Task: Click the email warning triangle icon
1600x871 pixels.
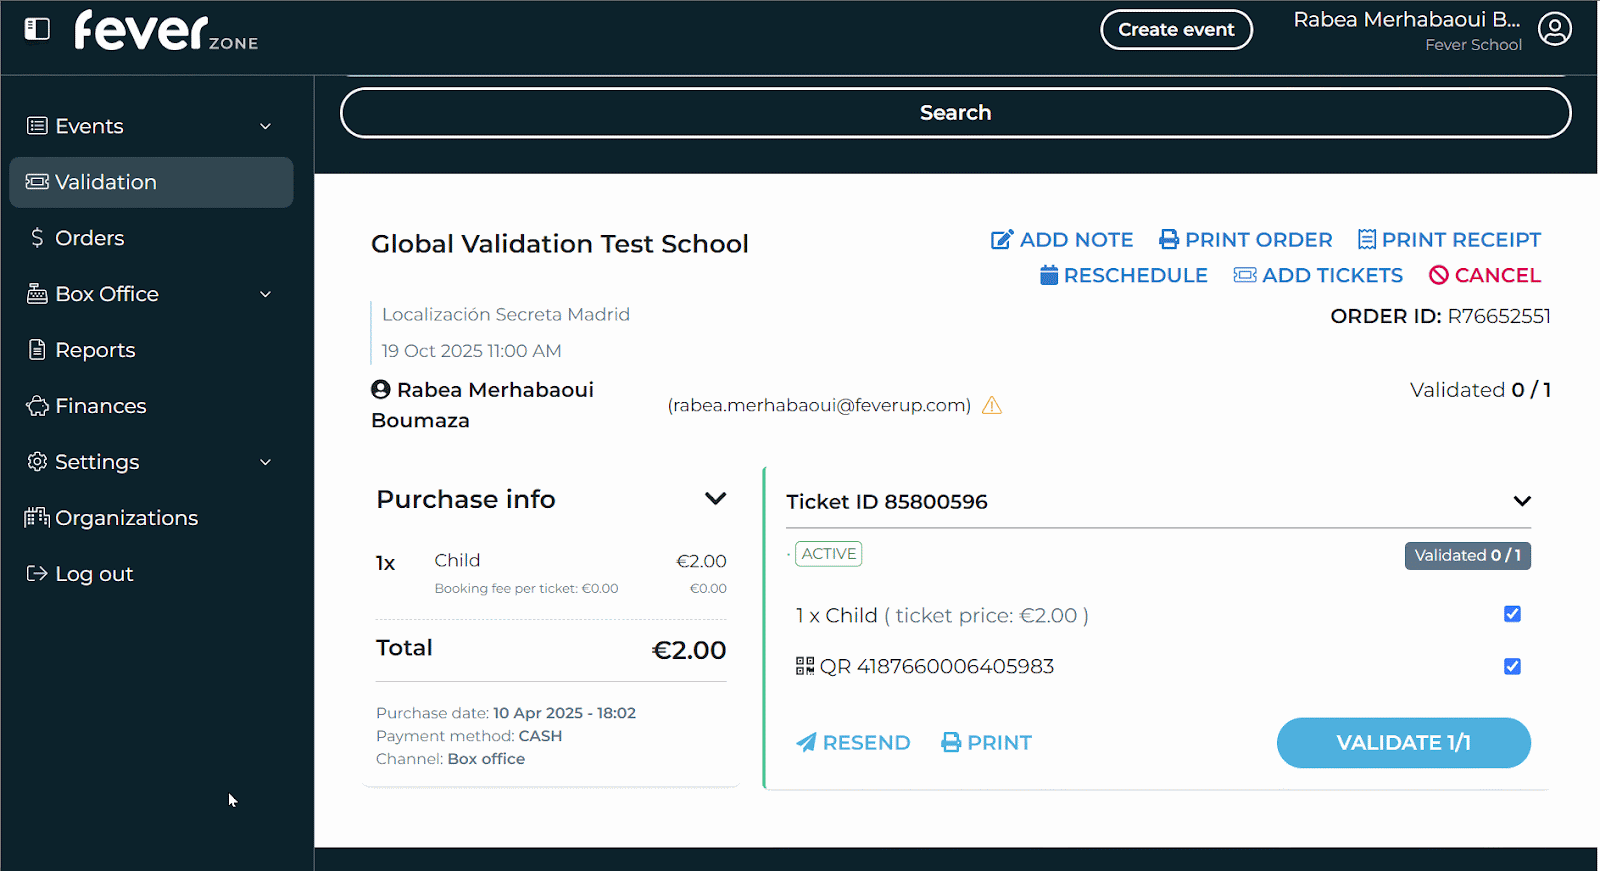Action: tap(991, 405)
